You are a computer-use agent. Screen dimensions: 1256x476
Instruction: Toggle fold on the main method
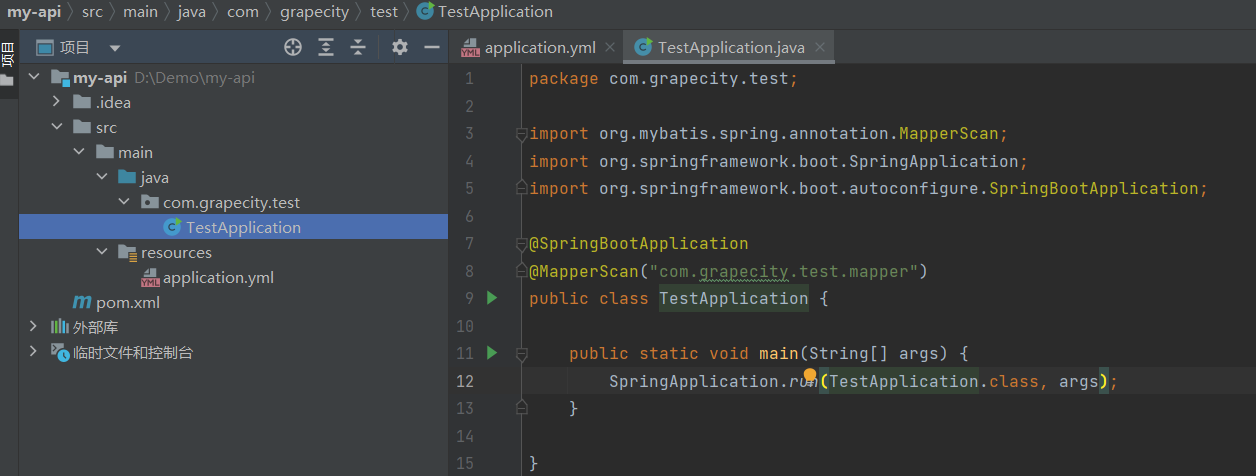point(520,354)
